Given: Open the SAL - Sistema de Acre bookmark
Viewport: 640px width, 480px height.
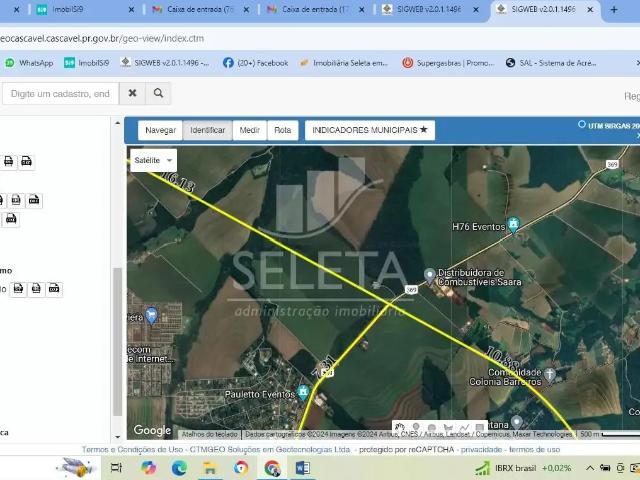Looking at the screenshot, I should point(551,63).
